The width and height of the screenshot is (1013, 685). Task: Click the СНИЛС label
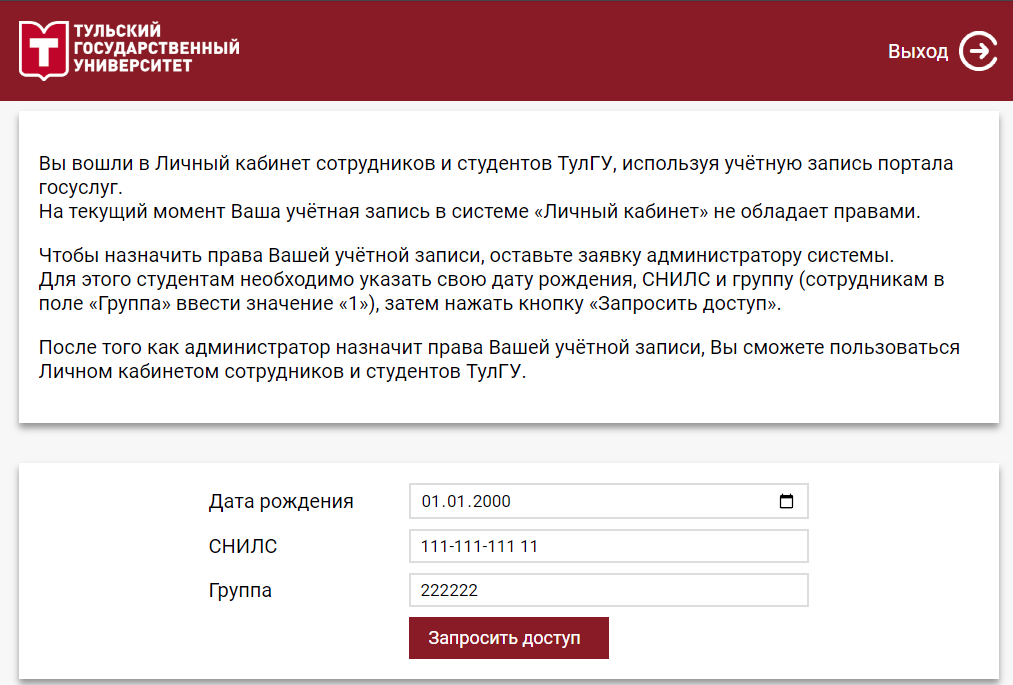tap(242, 546)
